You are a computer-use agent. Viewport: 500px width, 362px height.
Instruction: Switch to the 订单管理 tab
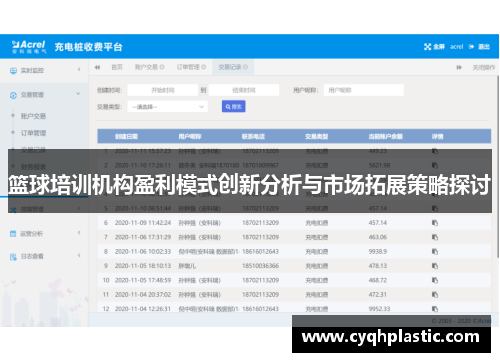tap(188, 67)
